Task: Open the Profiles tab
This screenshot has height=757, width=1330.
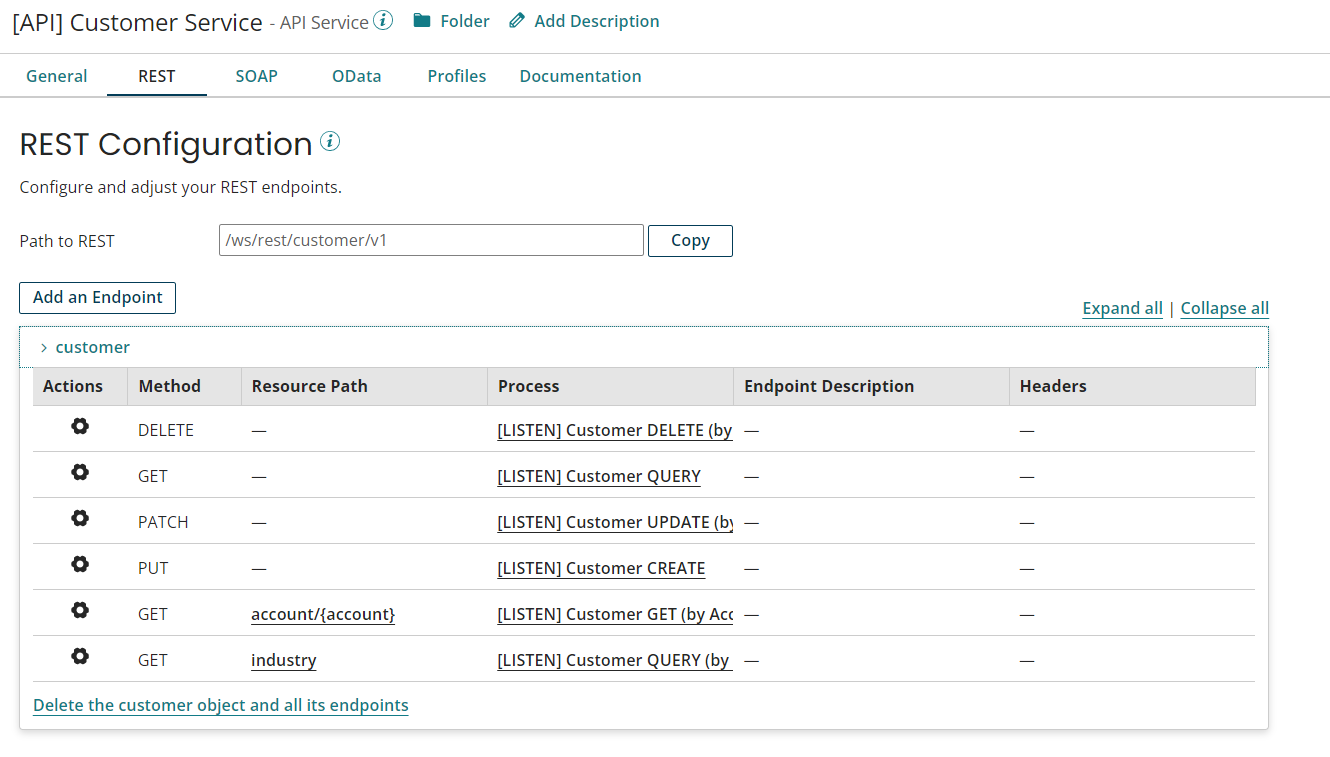Action: (456, 75)
